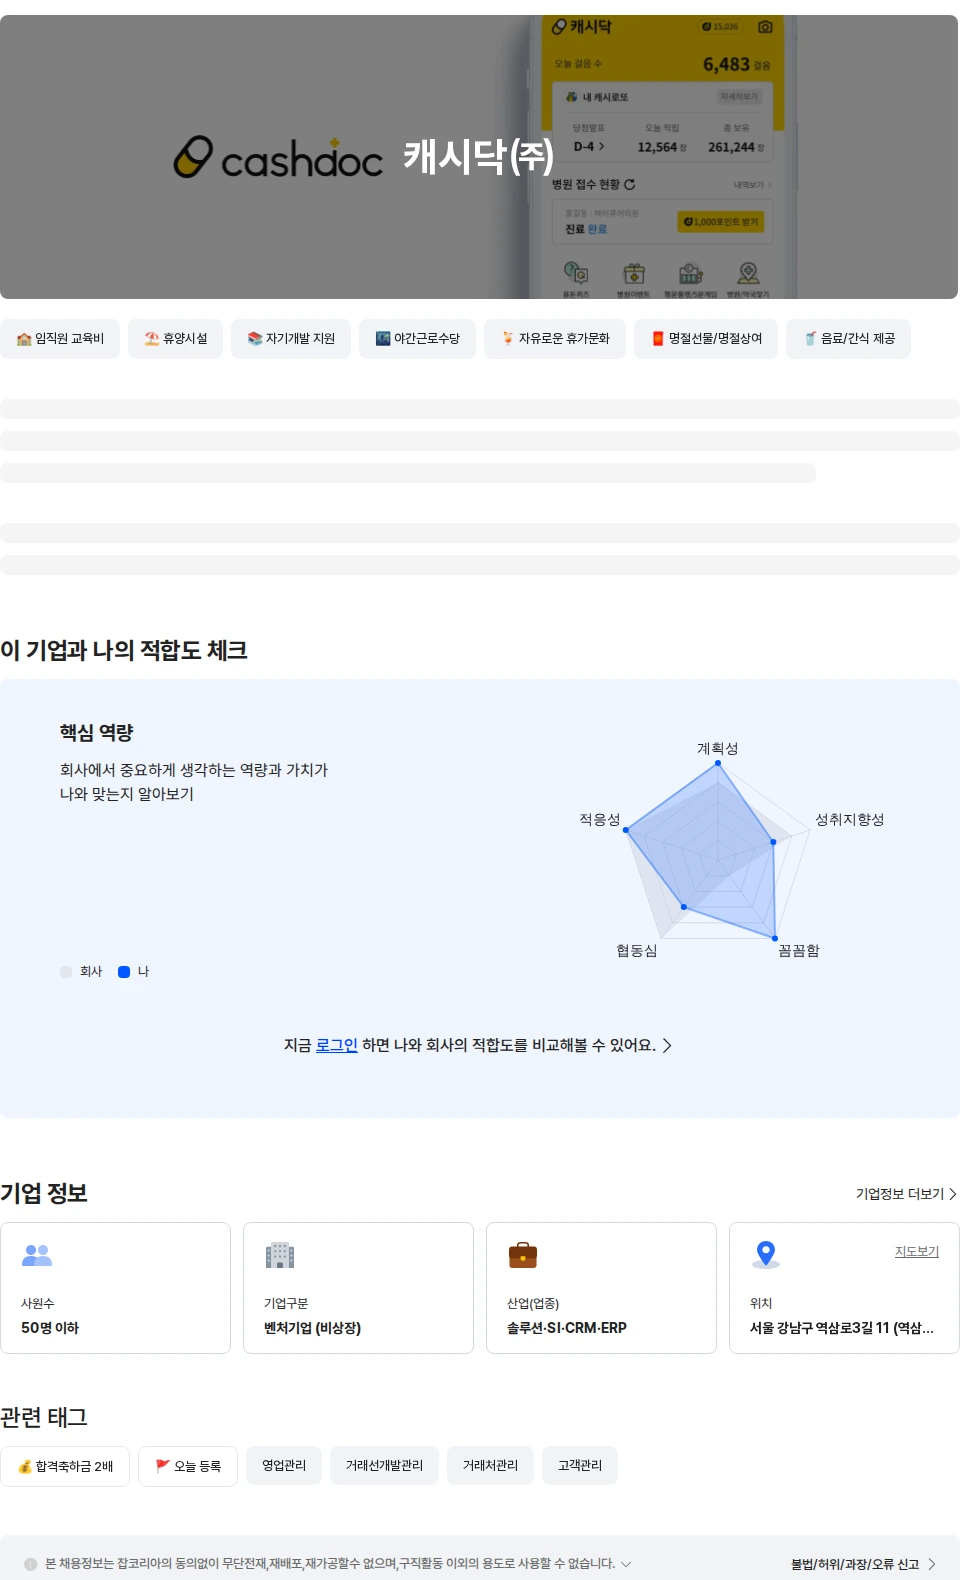Select the 오늘 등록 tag
Viewport: 960px width, 1580px height.
pyautogui.click(x=188, y=1466)
